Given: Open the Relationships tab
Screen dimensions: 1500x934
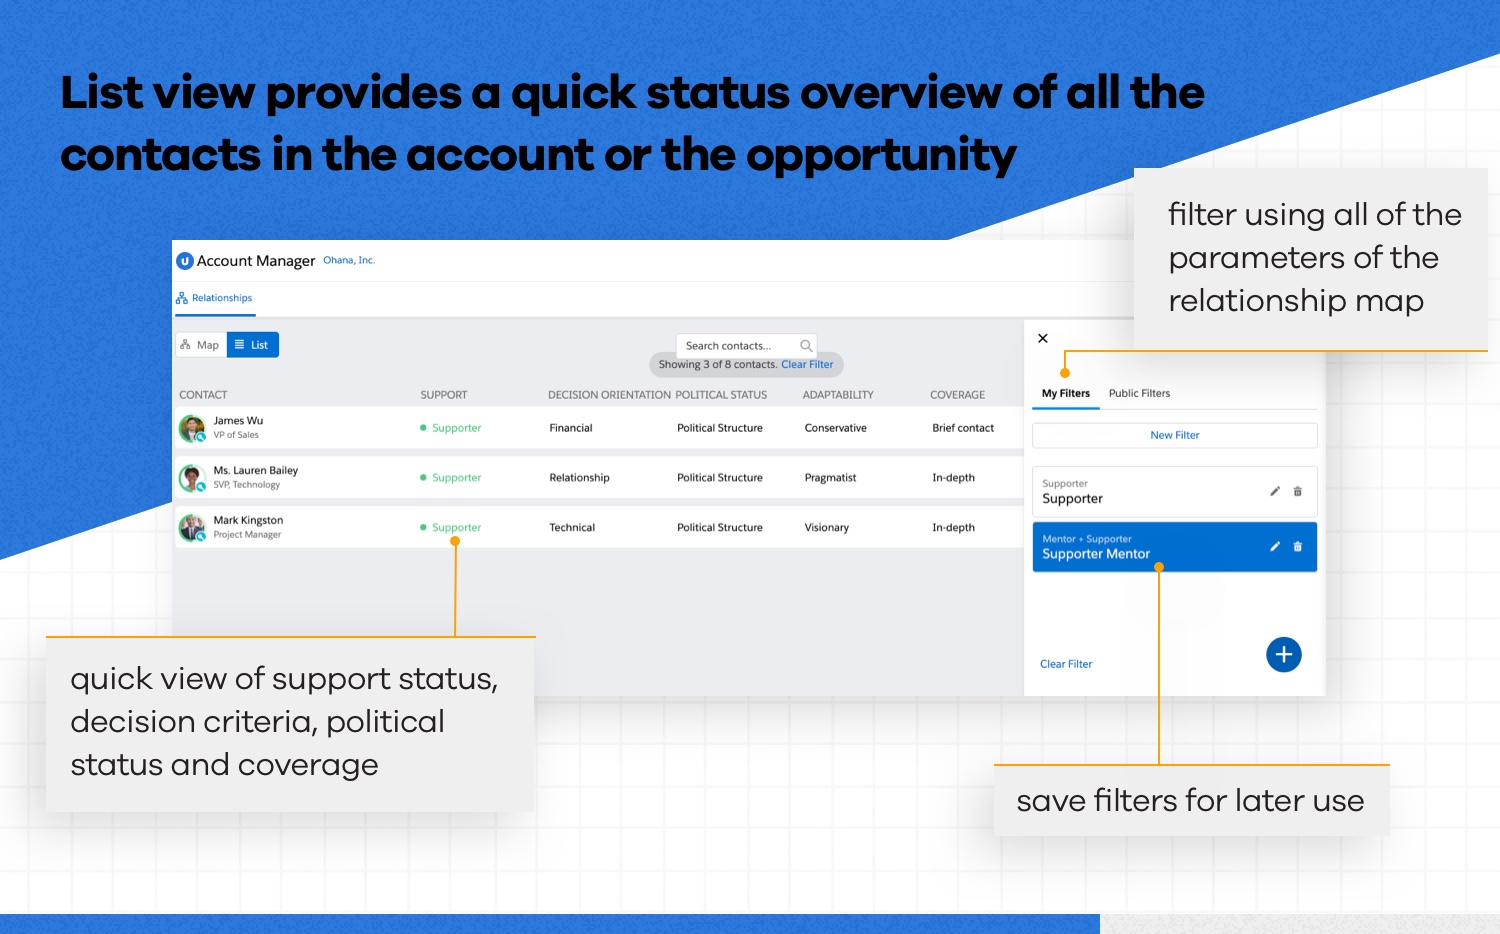Looking at the screenshot, I should tap(214, 298).
